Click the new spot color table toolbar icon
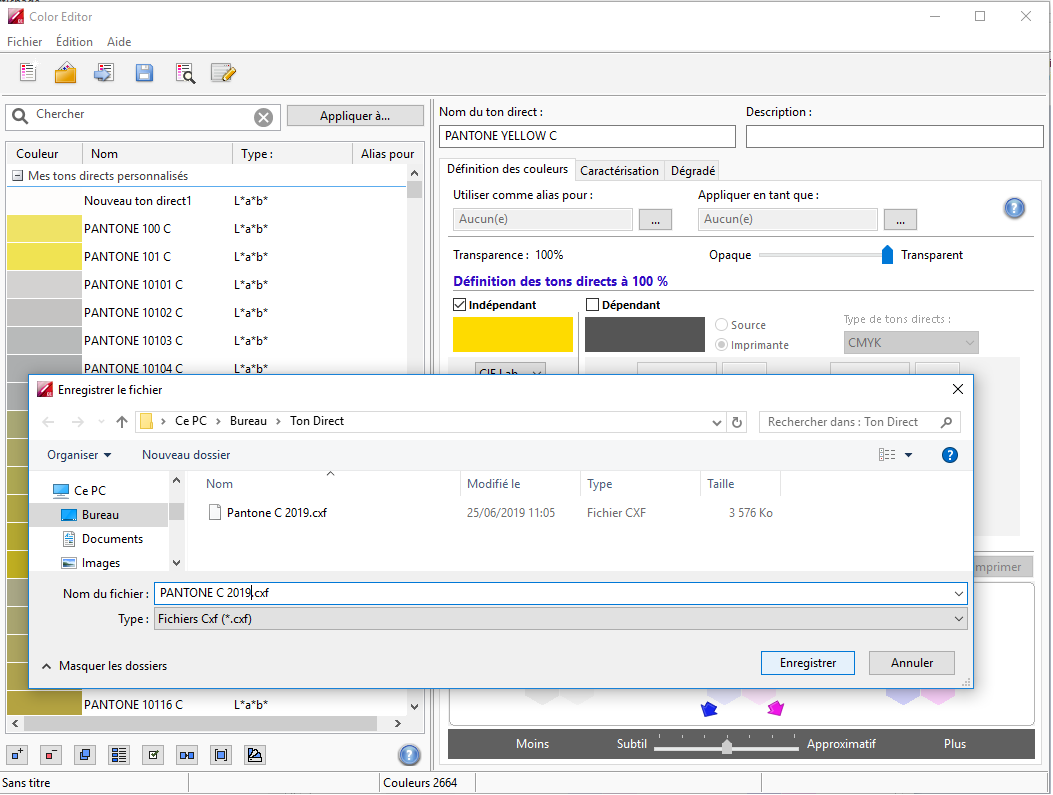Image resolution: width=1053 pixels, height=795 pixels. pyautogui.click(x=28, y=72)
